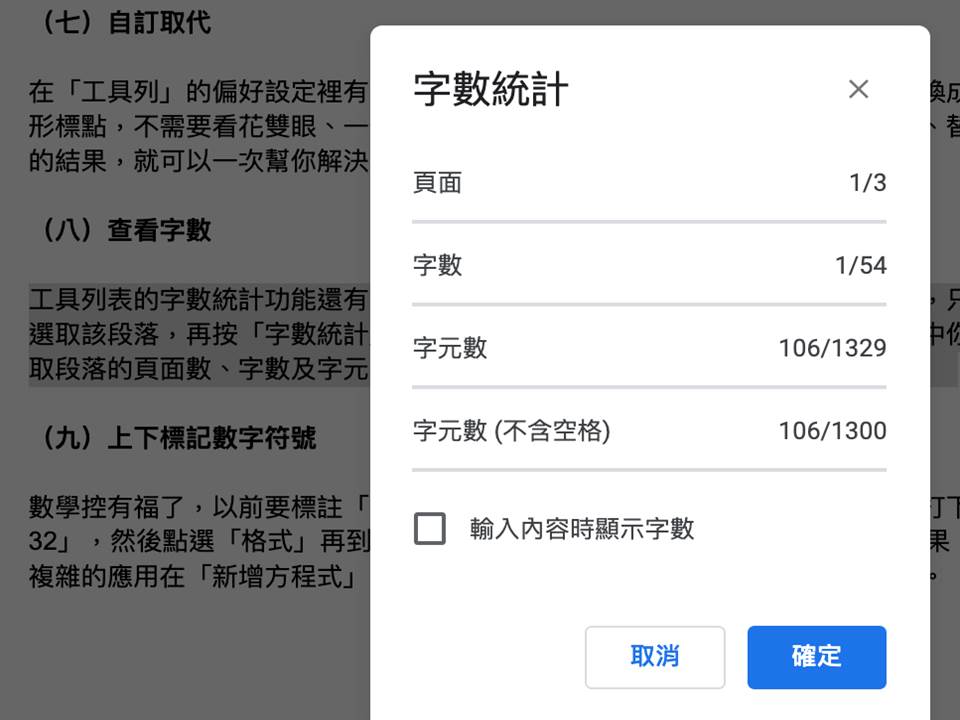The height and width of the screenshot is (720, 960).
Task: Enable the 輸入內容時顯示字數 checkbox
Action: (430, 528)
